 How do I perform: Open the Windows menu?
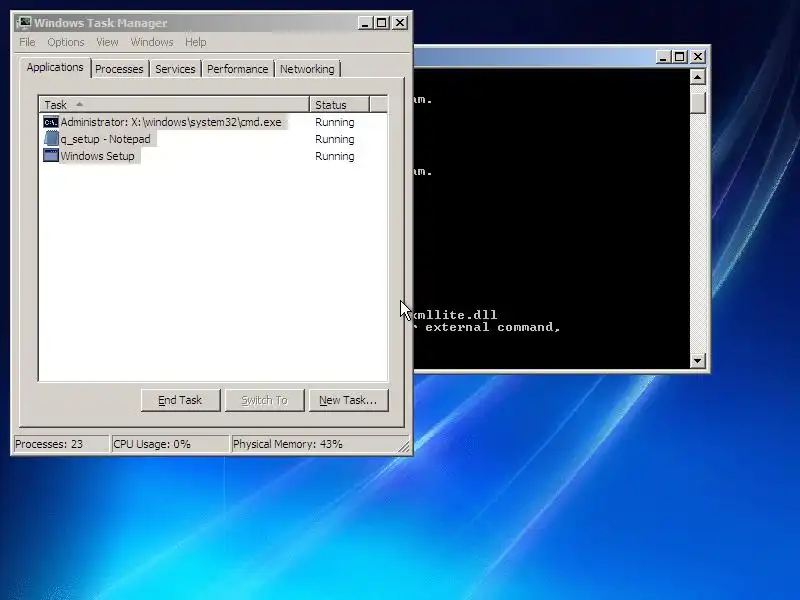coord(152,42)
